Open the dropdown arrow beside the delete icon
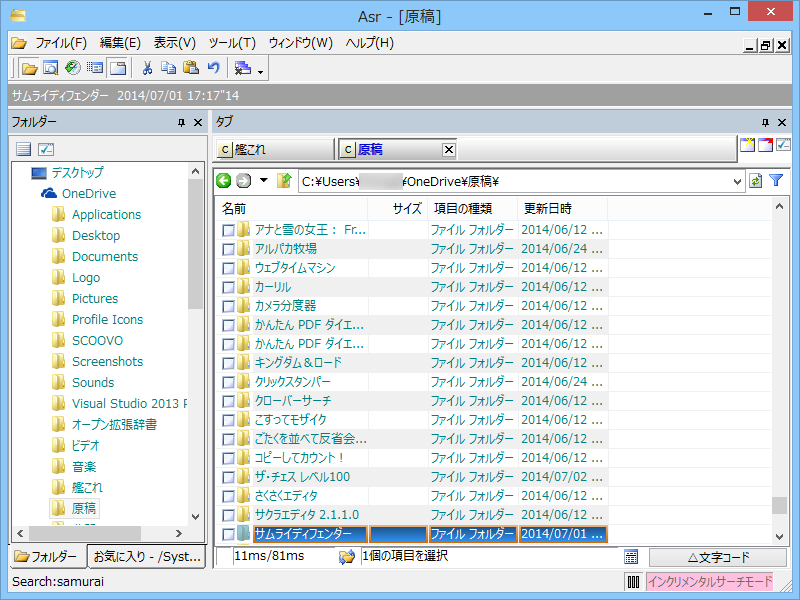800x600 pixels. pos(260,72)
